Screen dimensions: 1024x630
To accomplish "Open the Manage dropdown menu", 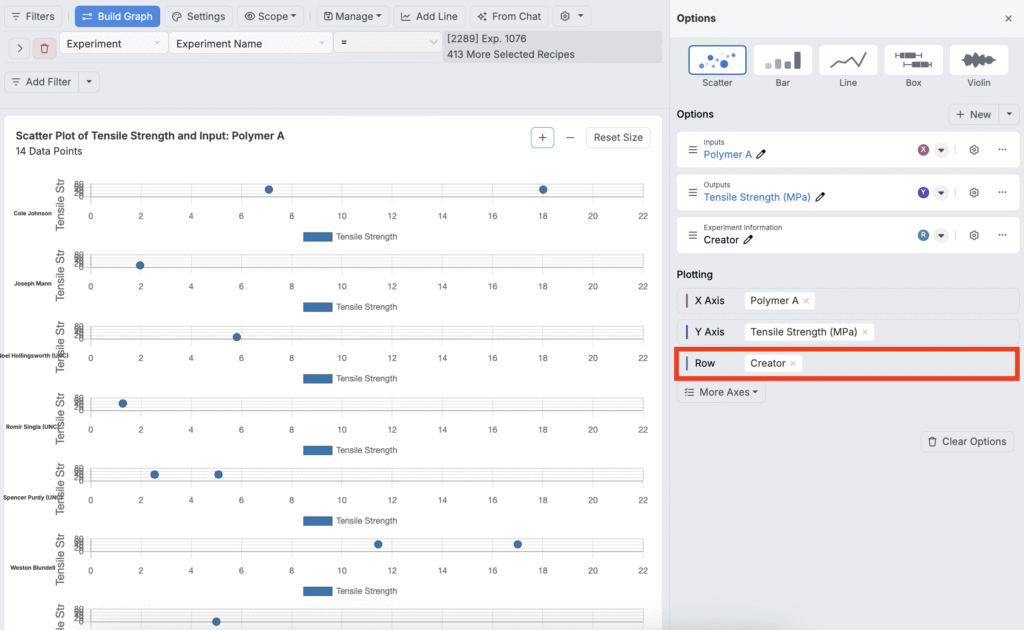I will pos(353,17).
